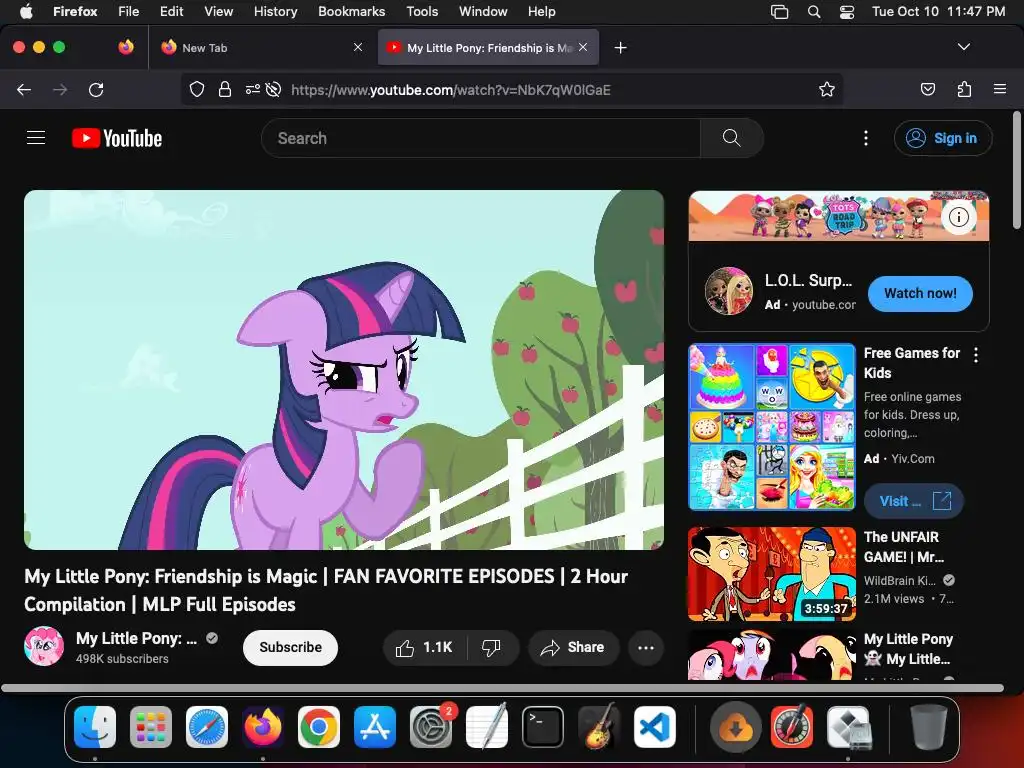Image resolution: width=1024 pixels, height=768 pixels.
Task: Click the Share button
Action: 573,647
